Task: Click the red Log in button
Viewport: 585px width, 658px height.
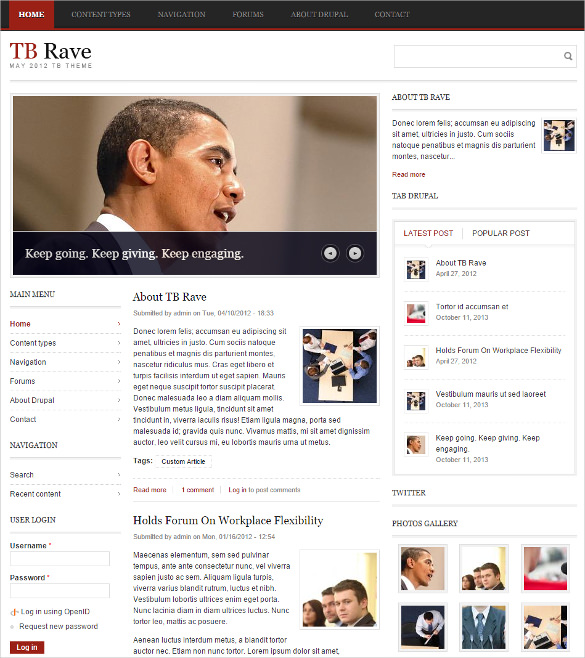Action: pyautogui.click(x=27, y=647)
